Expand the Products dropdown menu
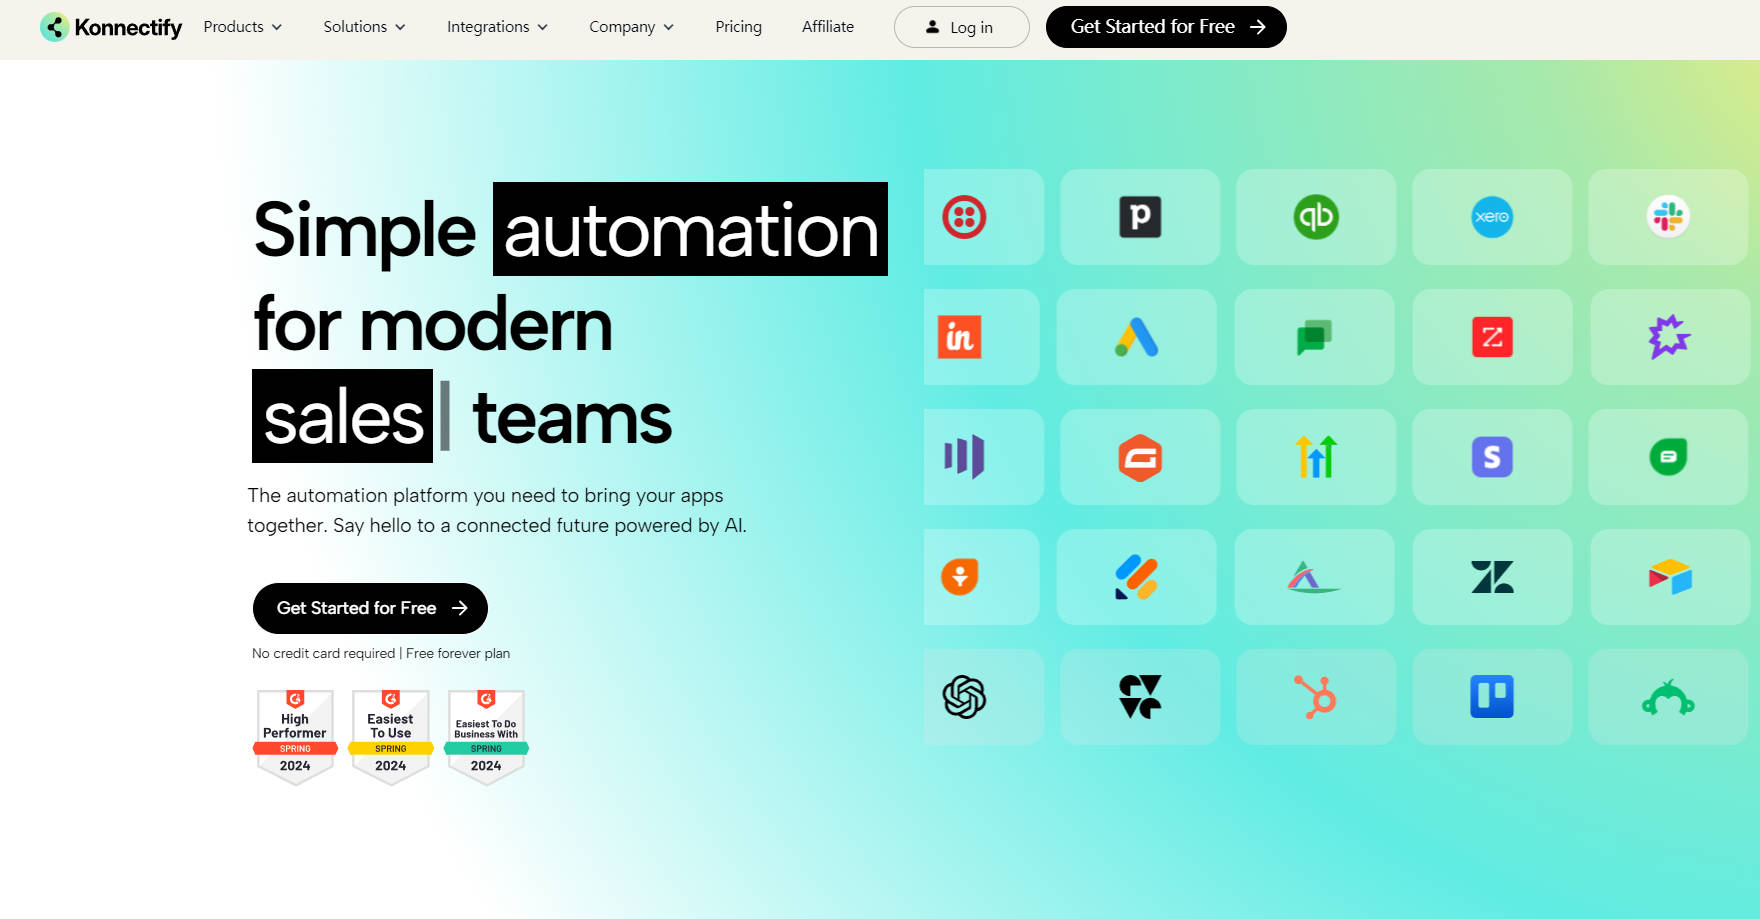This screenshot has height=919, width=1760. [243, 27]
